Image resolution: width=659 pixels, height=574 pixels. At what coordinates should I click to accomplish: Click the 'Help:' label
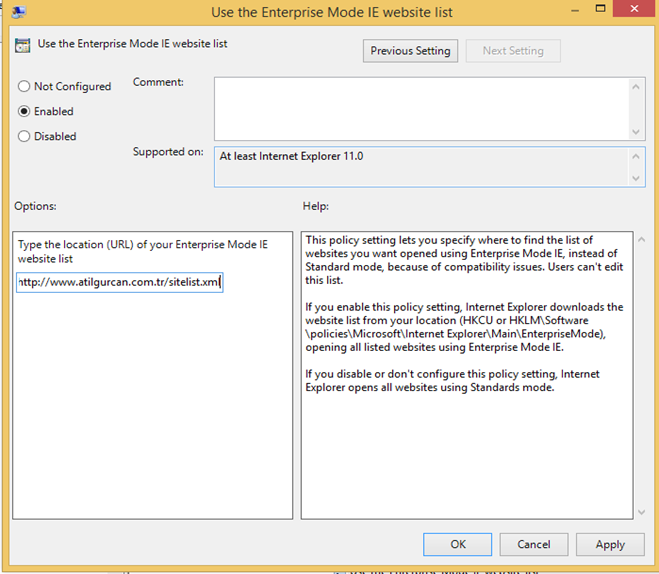(x=316, y=206)
